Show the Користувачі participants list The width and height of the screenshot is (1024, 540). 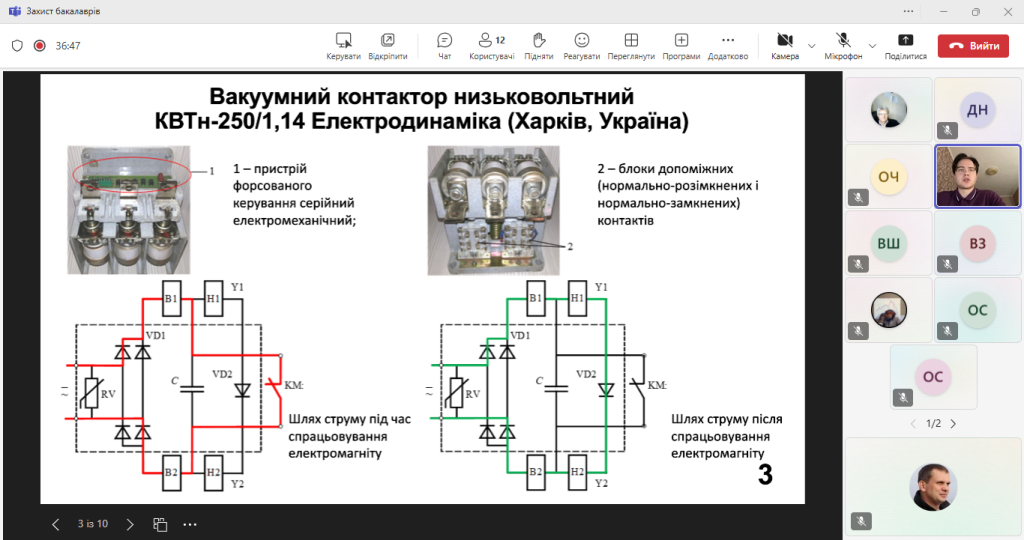click(492, 46)
